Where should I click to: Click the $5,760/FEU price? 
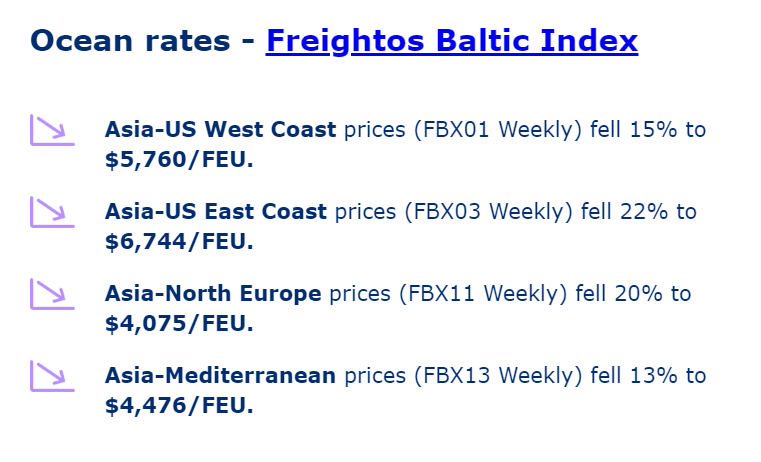[179, 160]
